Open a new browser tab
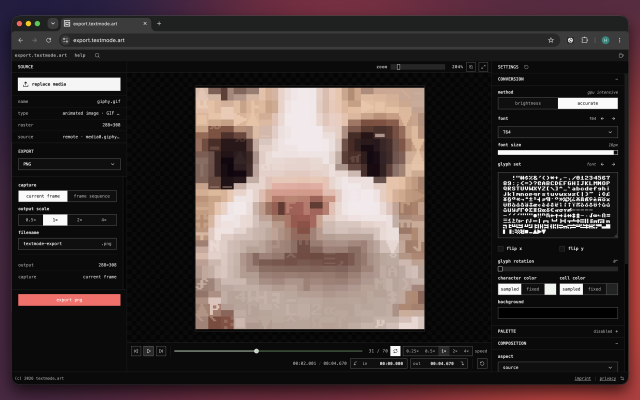This screenshot has height=400, width=640. click(159, 24)
